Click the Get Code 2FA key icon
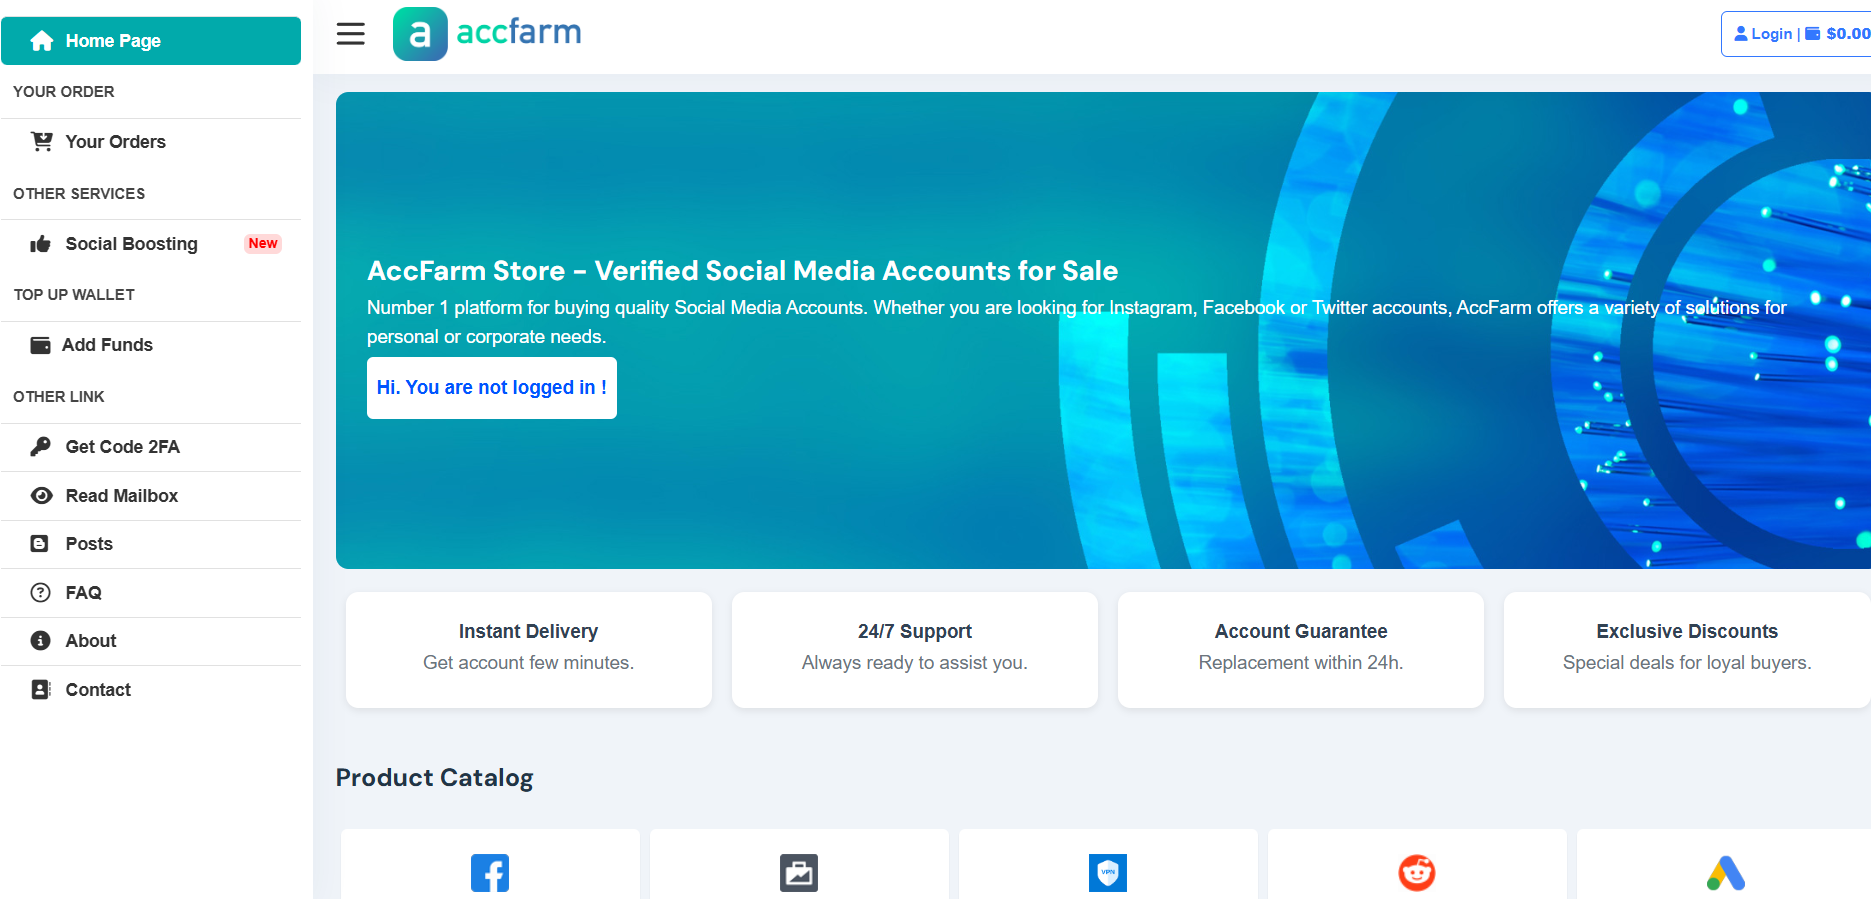The width and height of the screenshot is (1871, 899). click(x=40, y=447)
